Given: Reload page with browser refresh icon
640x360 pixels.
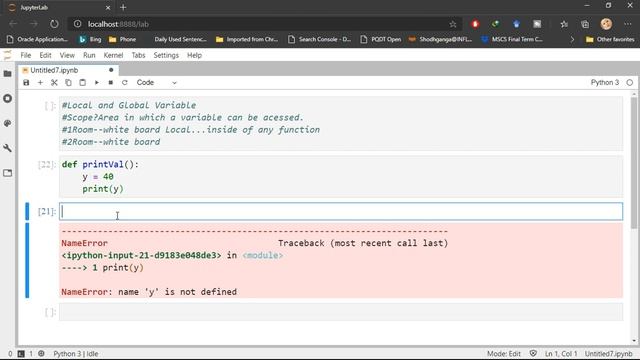Looking at the screenshot, I should pos(54,24).
